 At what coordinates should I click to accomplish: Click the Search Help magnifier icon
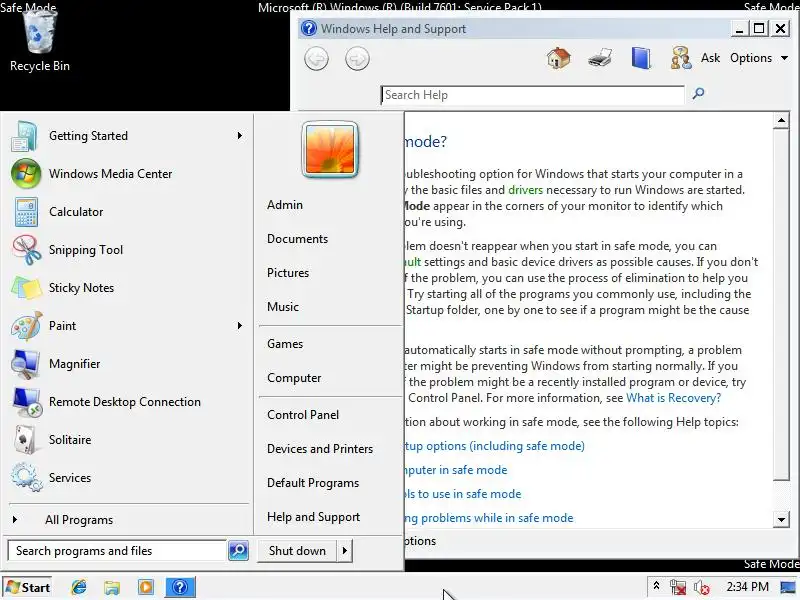tap(698, 93)
